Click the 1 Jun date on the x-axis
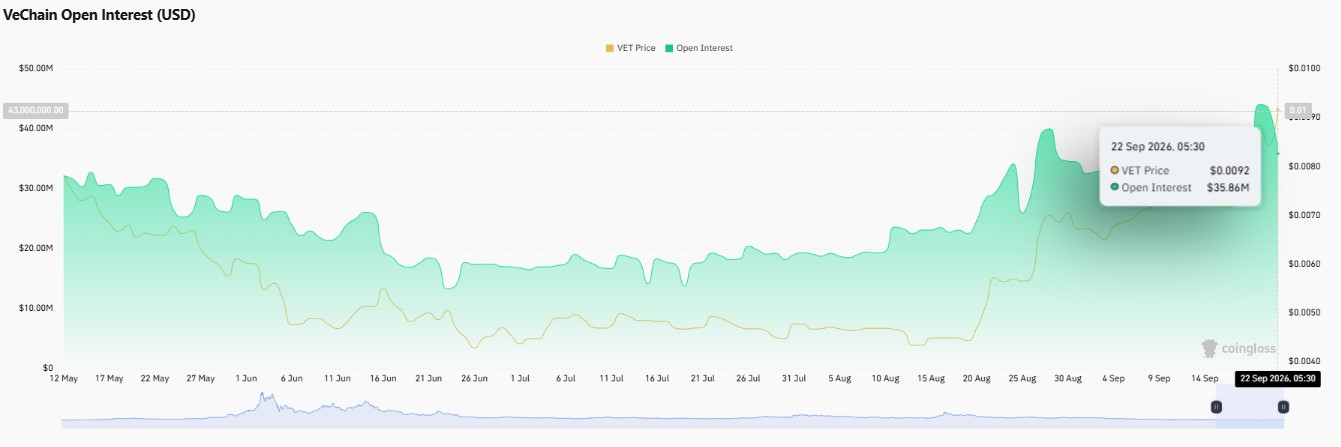1341x447 pixels. 246,379
